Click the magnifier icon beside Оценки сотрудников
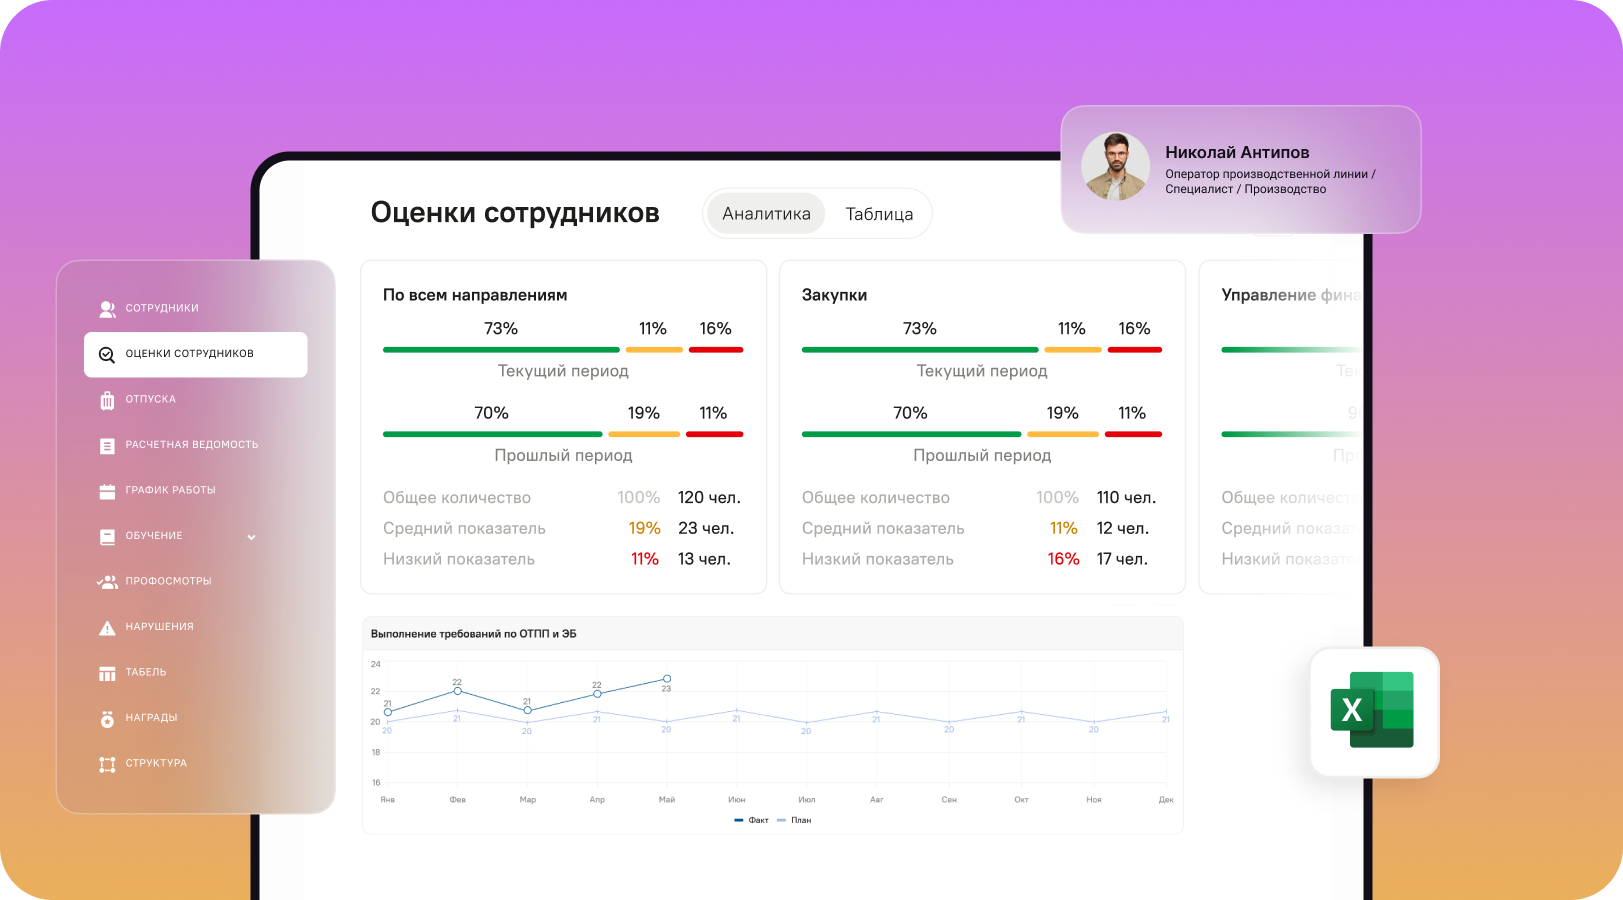This screenshot has width=1623, height=900. [107, 354]
